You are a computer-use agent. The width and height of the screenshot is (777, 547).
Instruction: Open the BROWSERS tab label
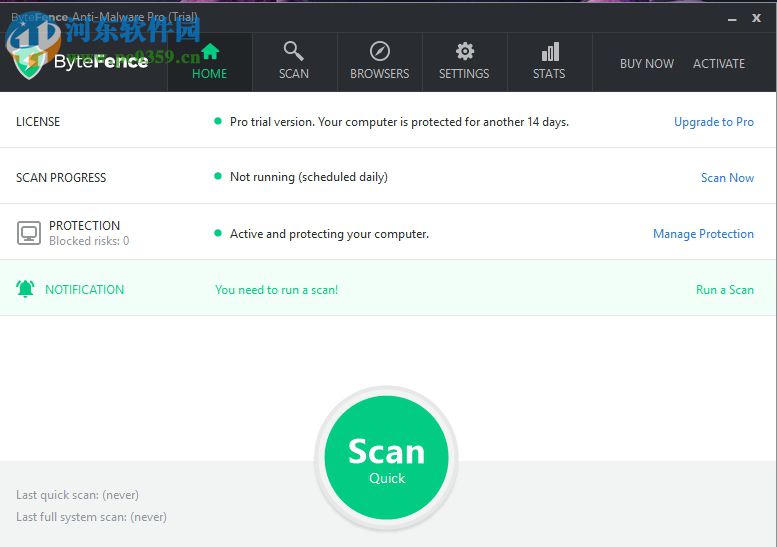click(380, 74)
